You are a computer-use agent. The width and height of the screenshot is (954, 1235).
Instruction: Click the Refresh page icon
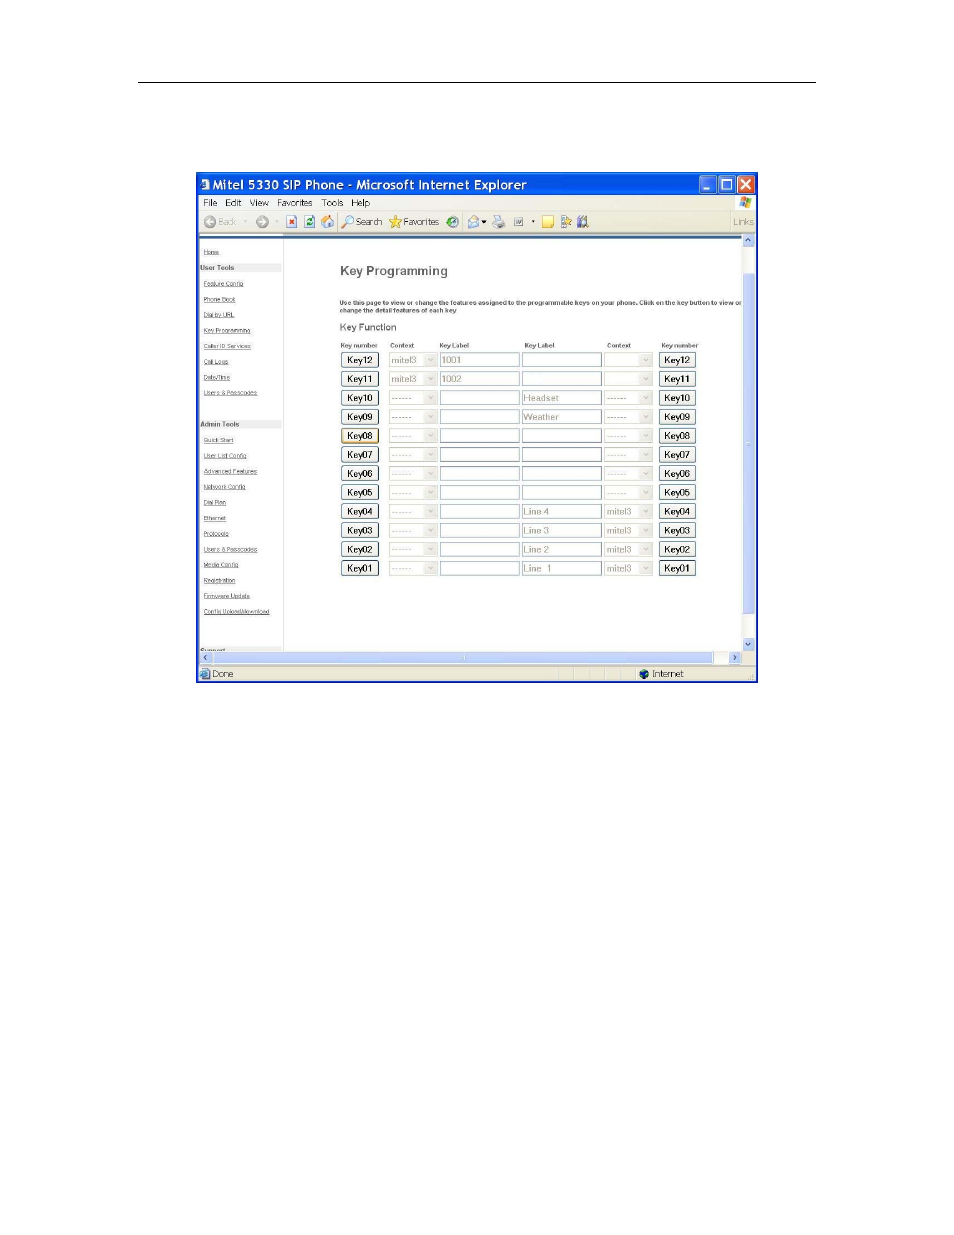point(310,222)
